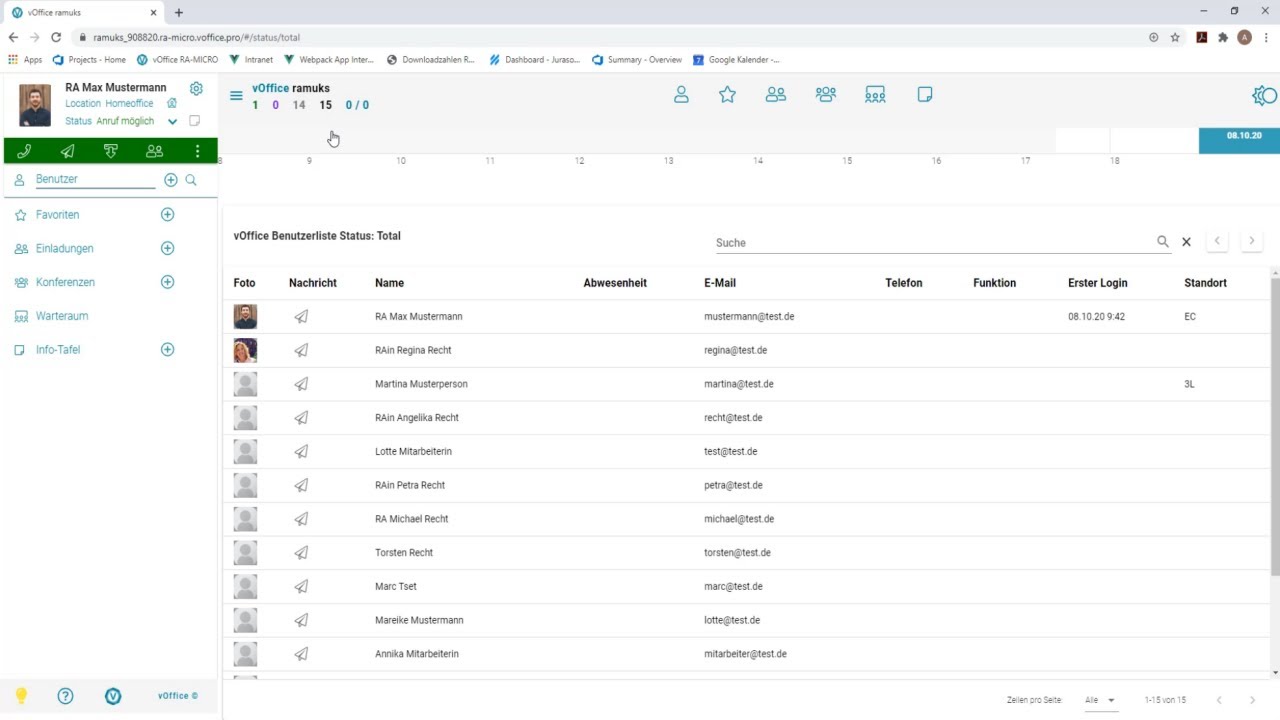This screenshot has height=720, width=1280.
Task: Sort by Name column header
Action: pyautogui.click(x=389, y=283)
